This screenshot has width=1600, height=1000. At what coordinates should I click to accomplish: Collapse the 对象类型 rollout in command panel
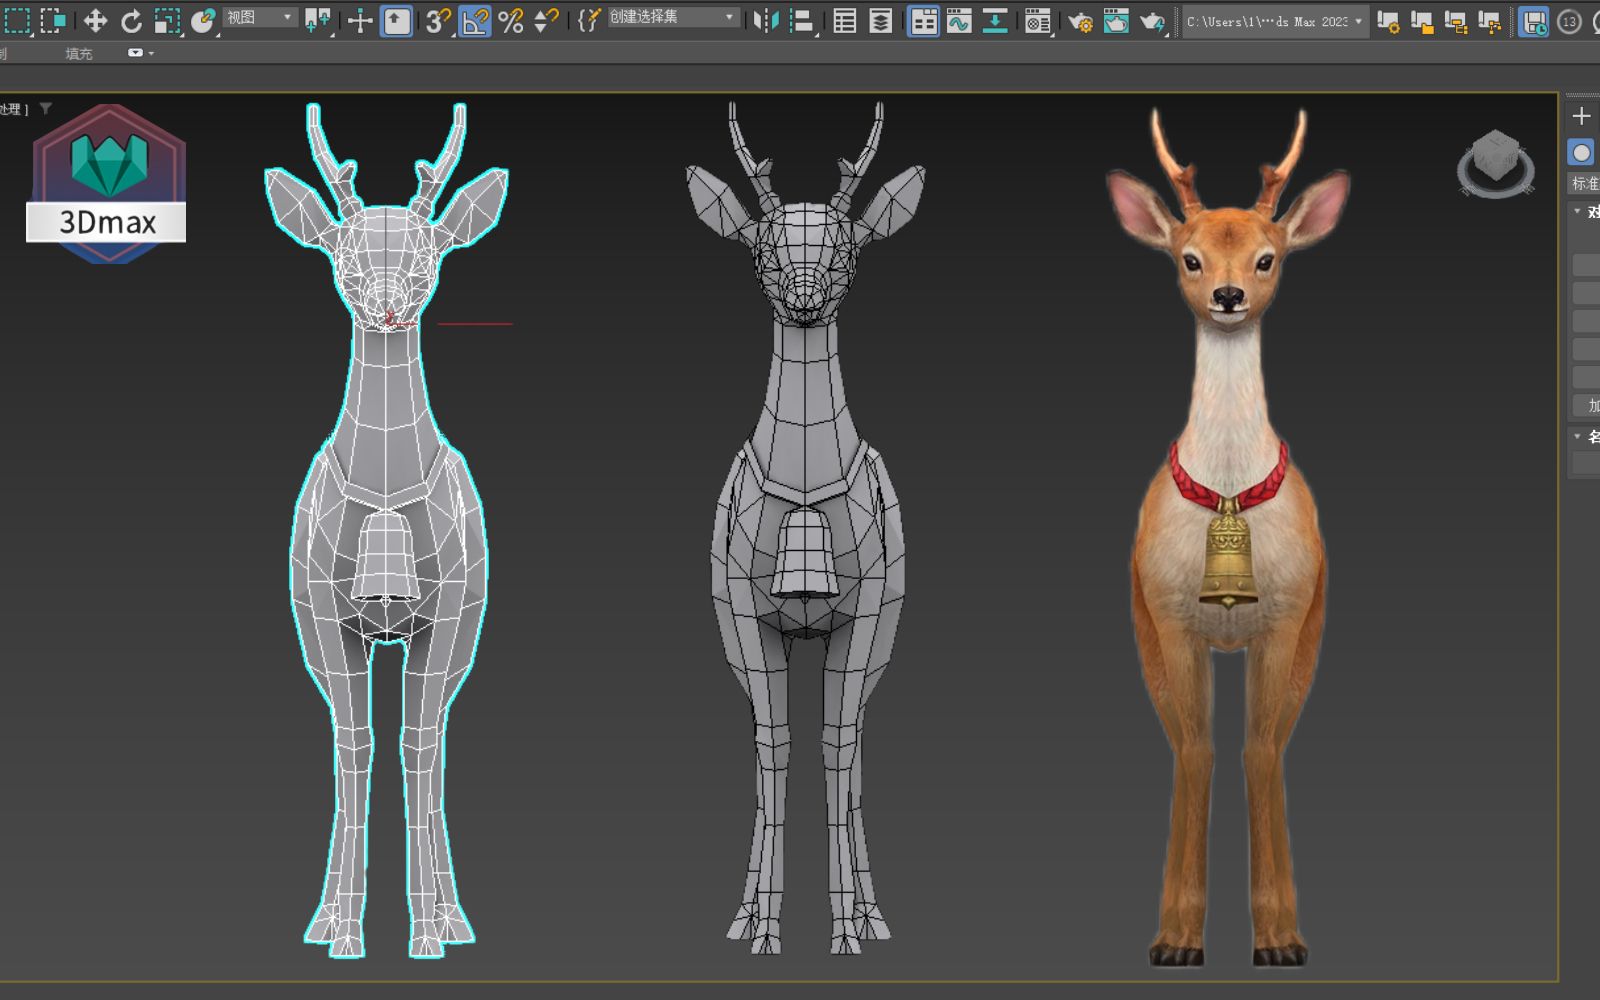point(1578,210)
